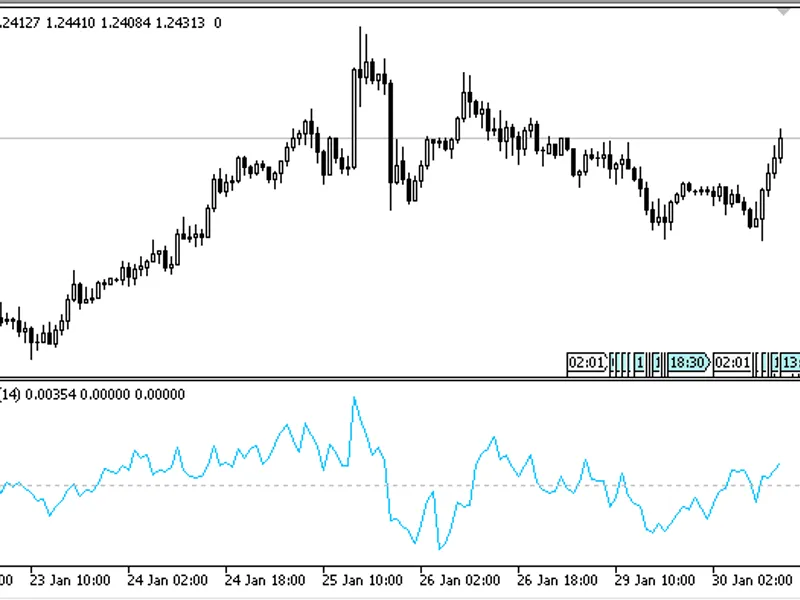The height and width of the screenshot is (600, 800).
Task: Click the close price value 1.24313
Action: [x=180, y=23]
